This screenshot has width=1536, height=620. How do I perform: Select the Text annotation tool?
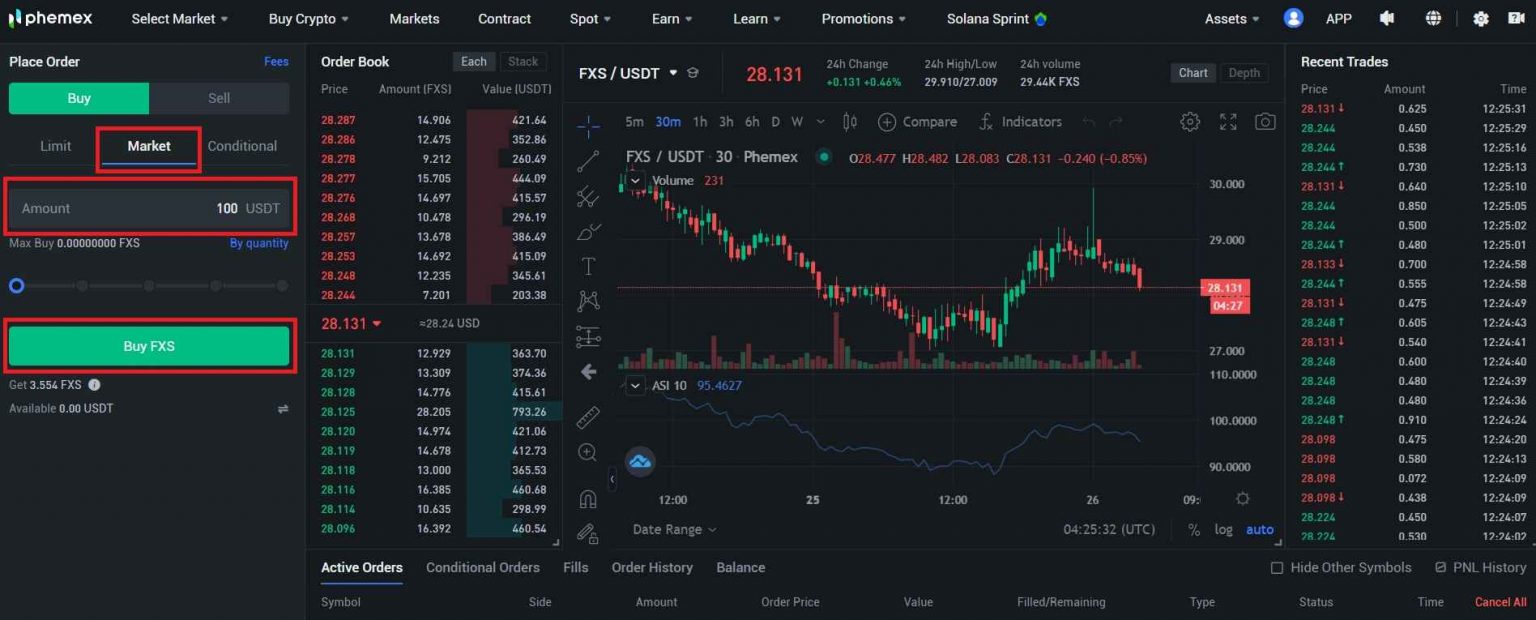588,266
